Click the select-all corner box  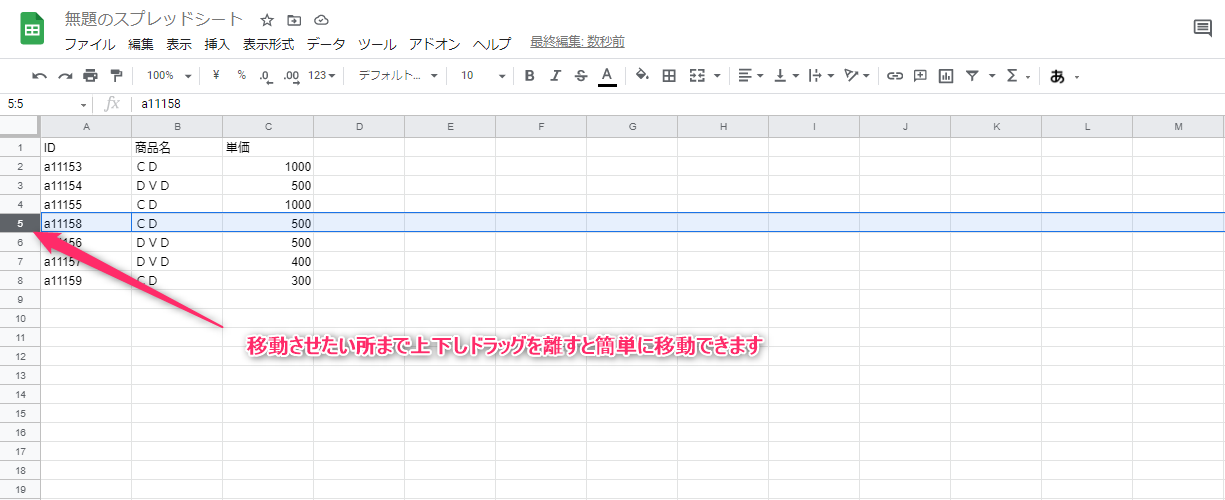(x=20, y=126)
